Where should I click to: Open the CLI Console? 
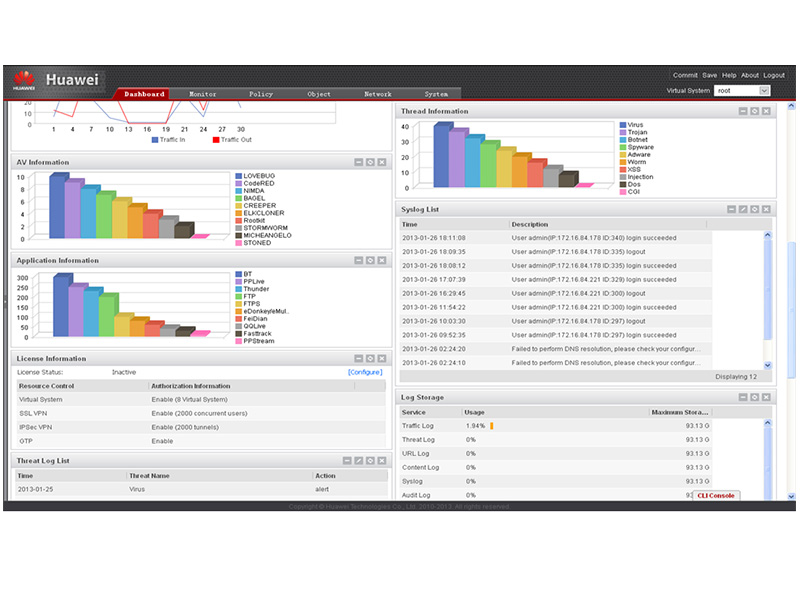[x=716, y=495]
